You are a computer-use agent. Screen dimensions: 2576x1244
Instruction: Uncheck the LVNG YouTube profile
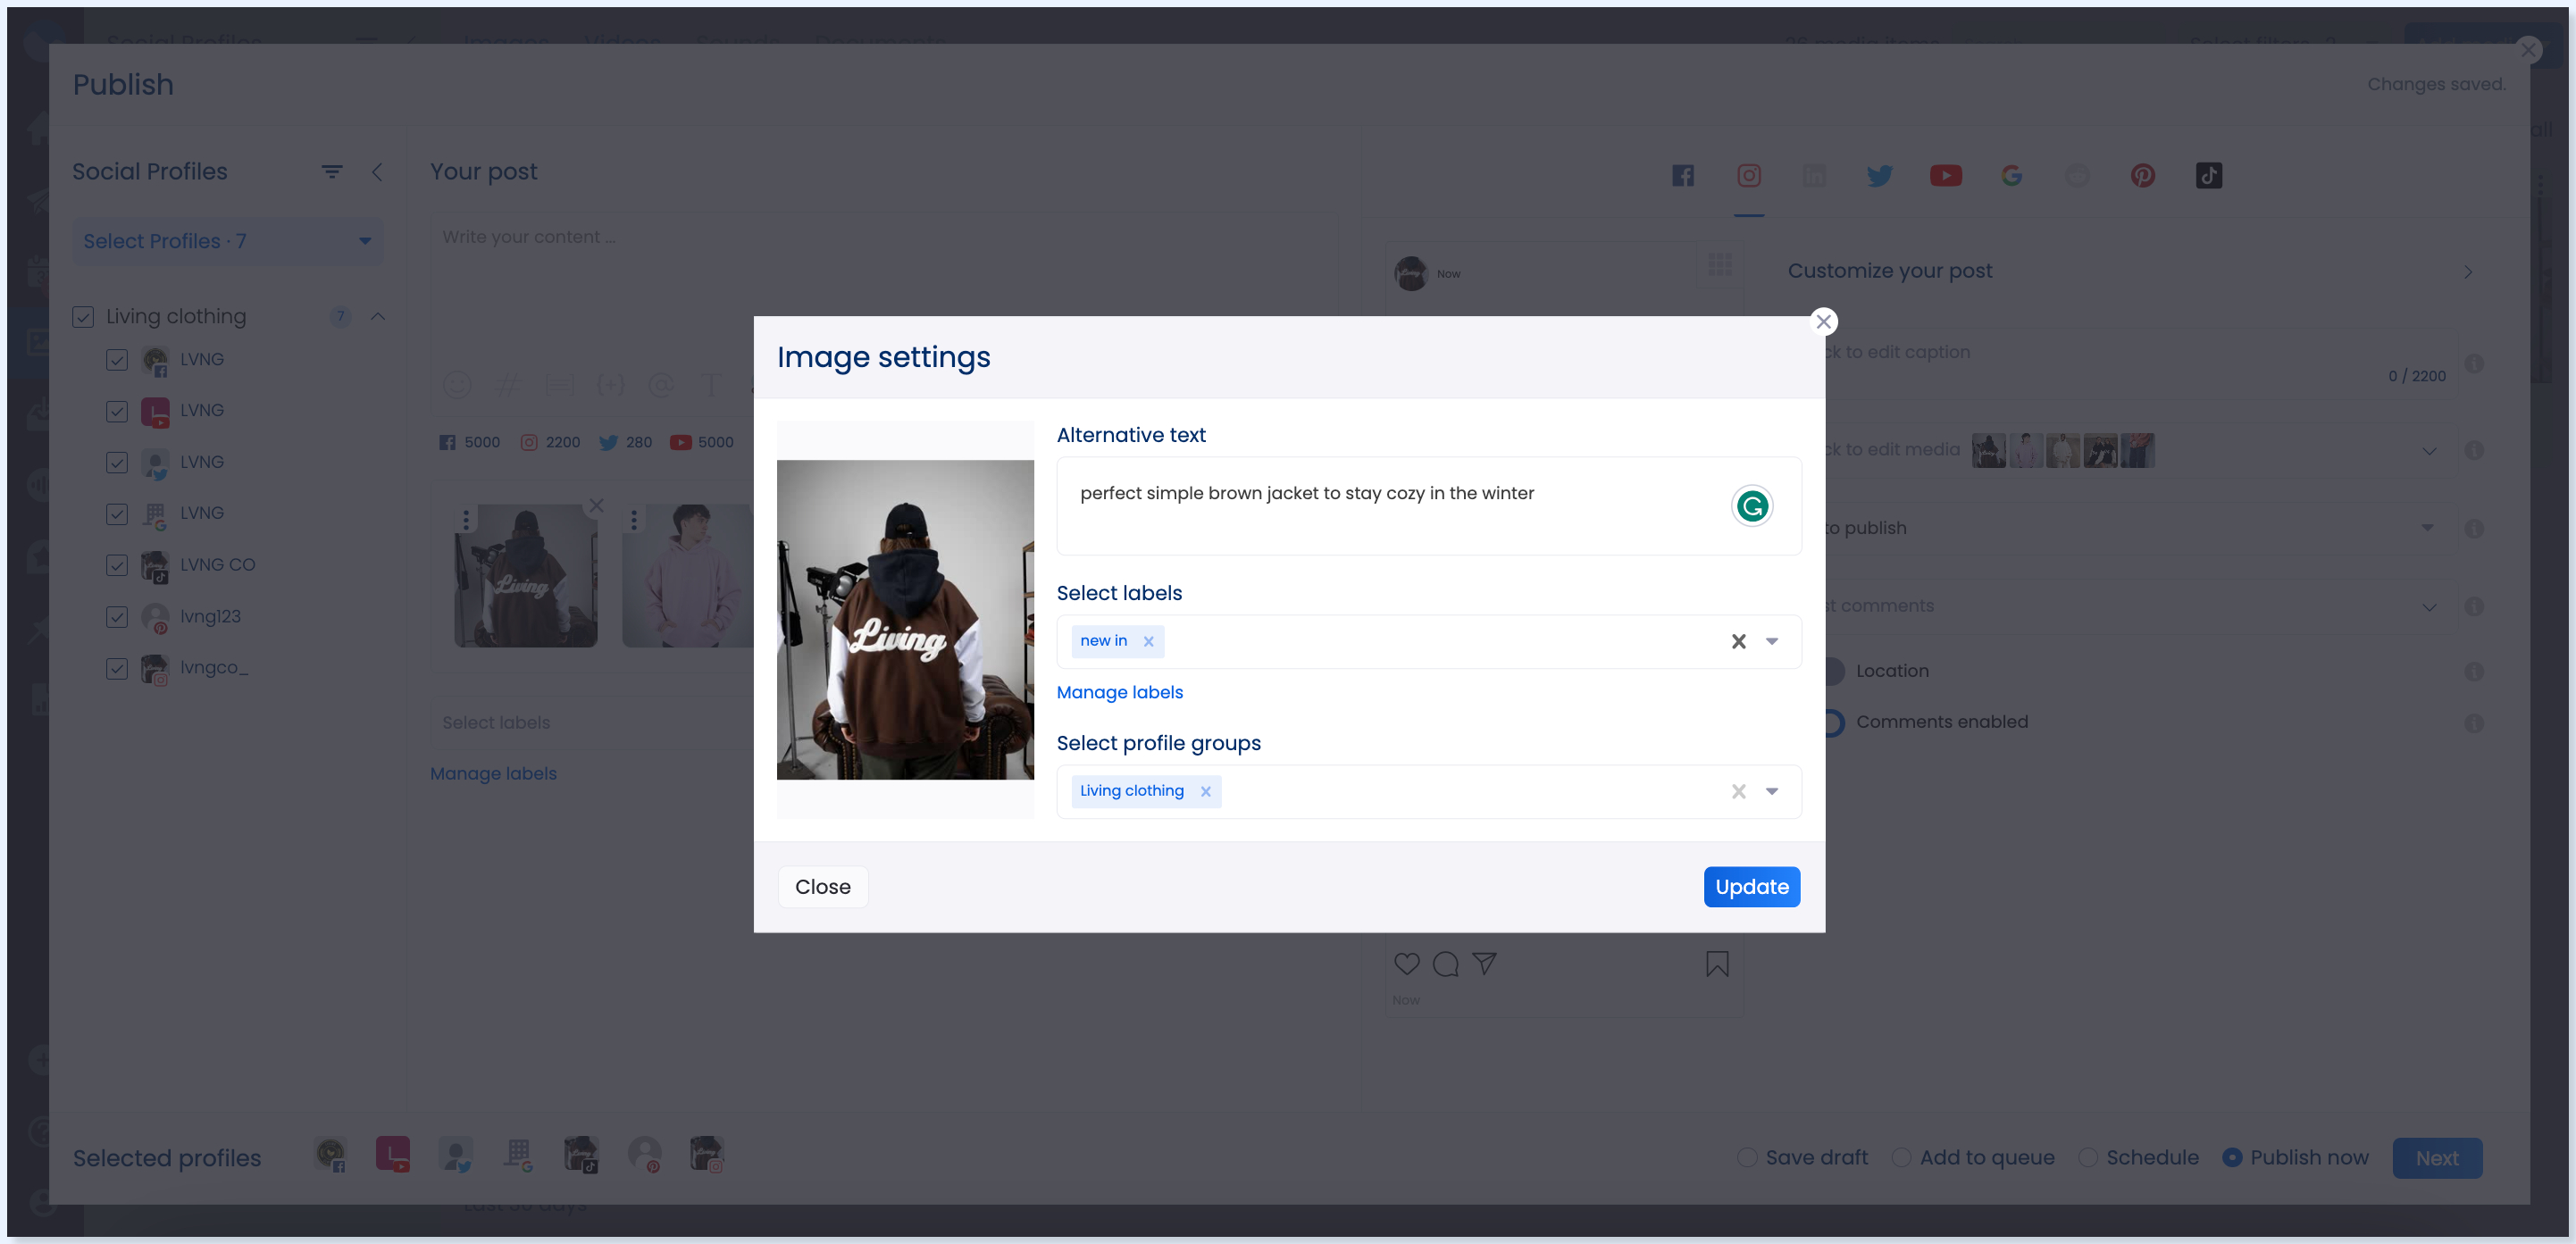pos(117,412)
